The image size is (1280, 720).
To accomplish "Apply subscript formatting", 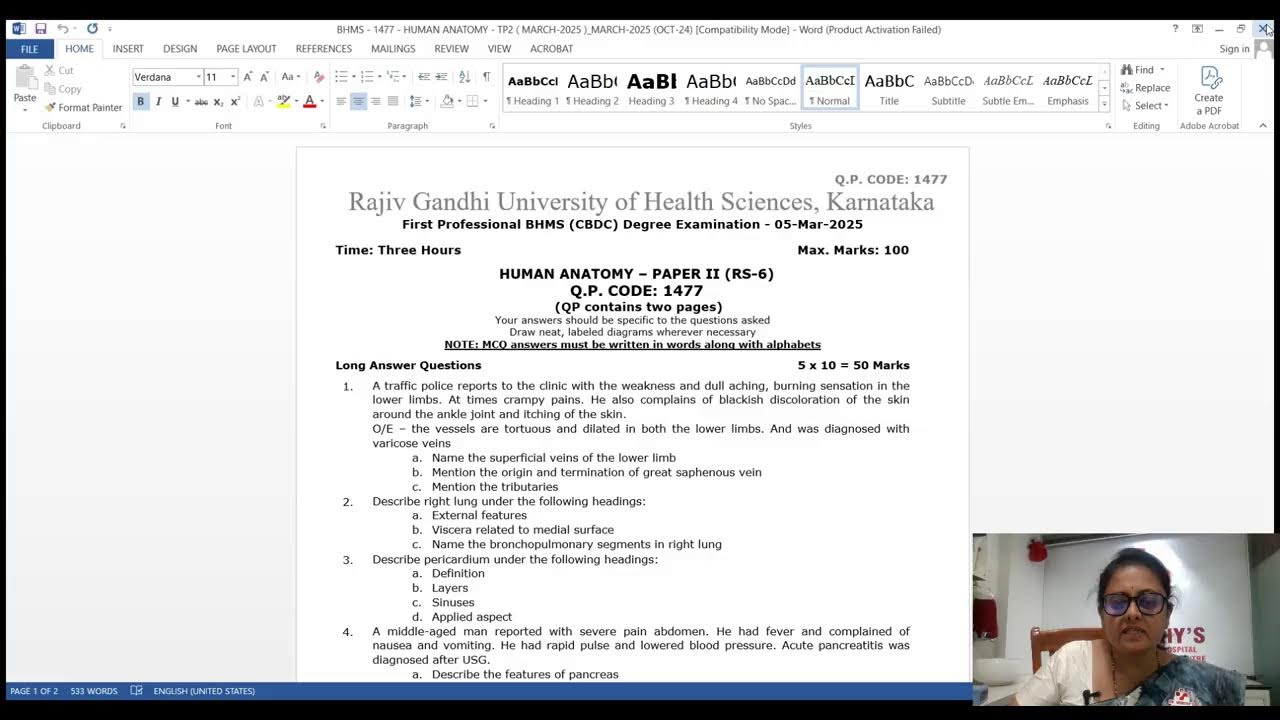I will pyautogui.click(x=218, y=101).
